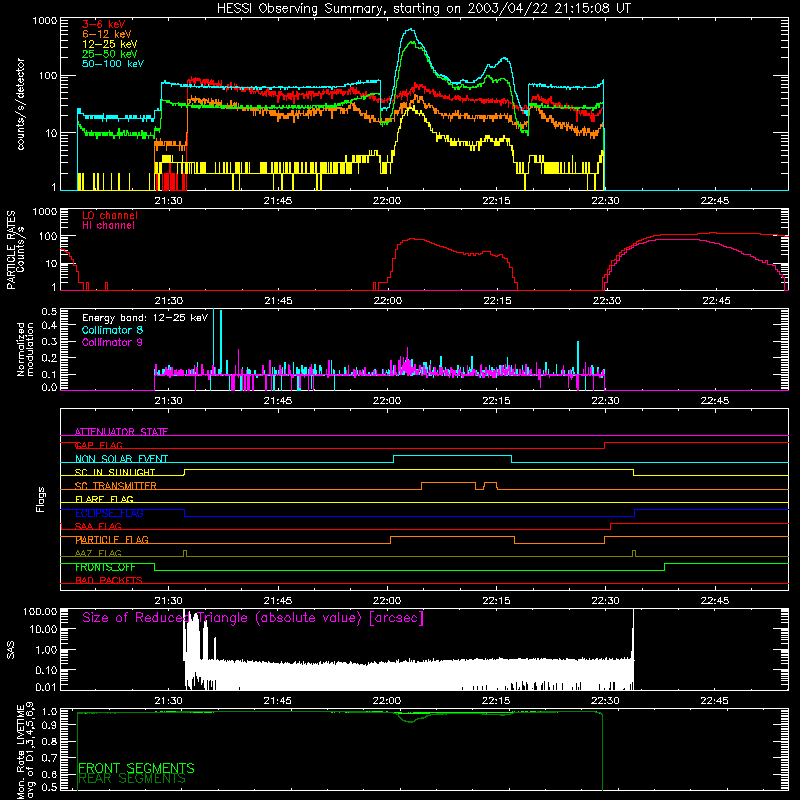Click the Size of Reduced Triangle title
800x800 pixels.
click(253, 618)
